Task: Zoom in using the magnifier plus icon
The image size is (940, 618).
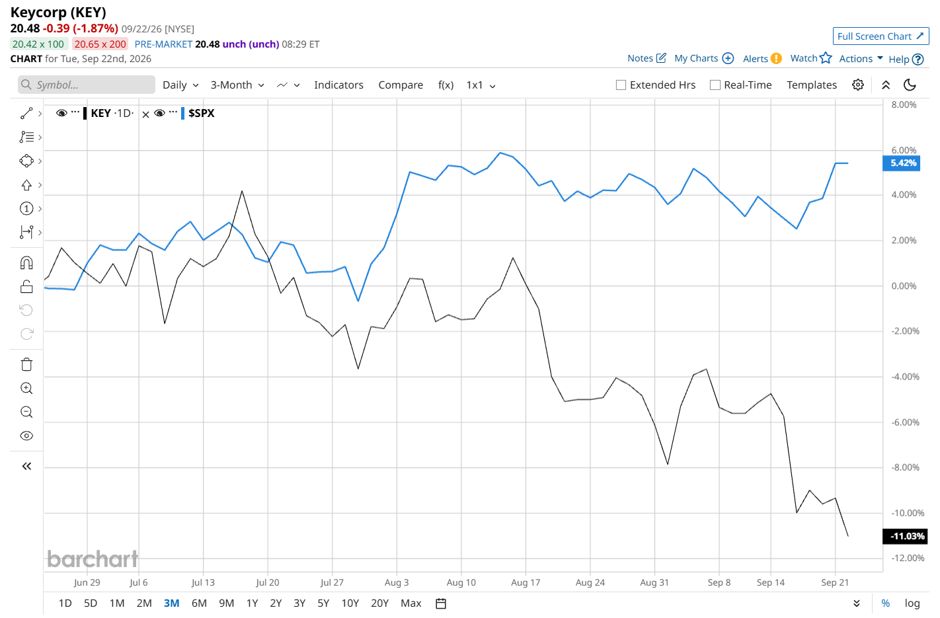Action: [26, 388]
